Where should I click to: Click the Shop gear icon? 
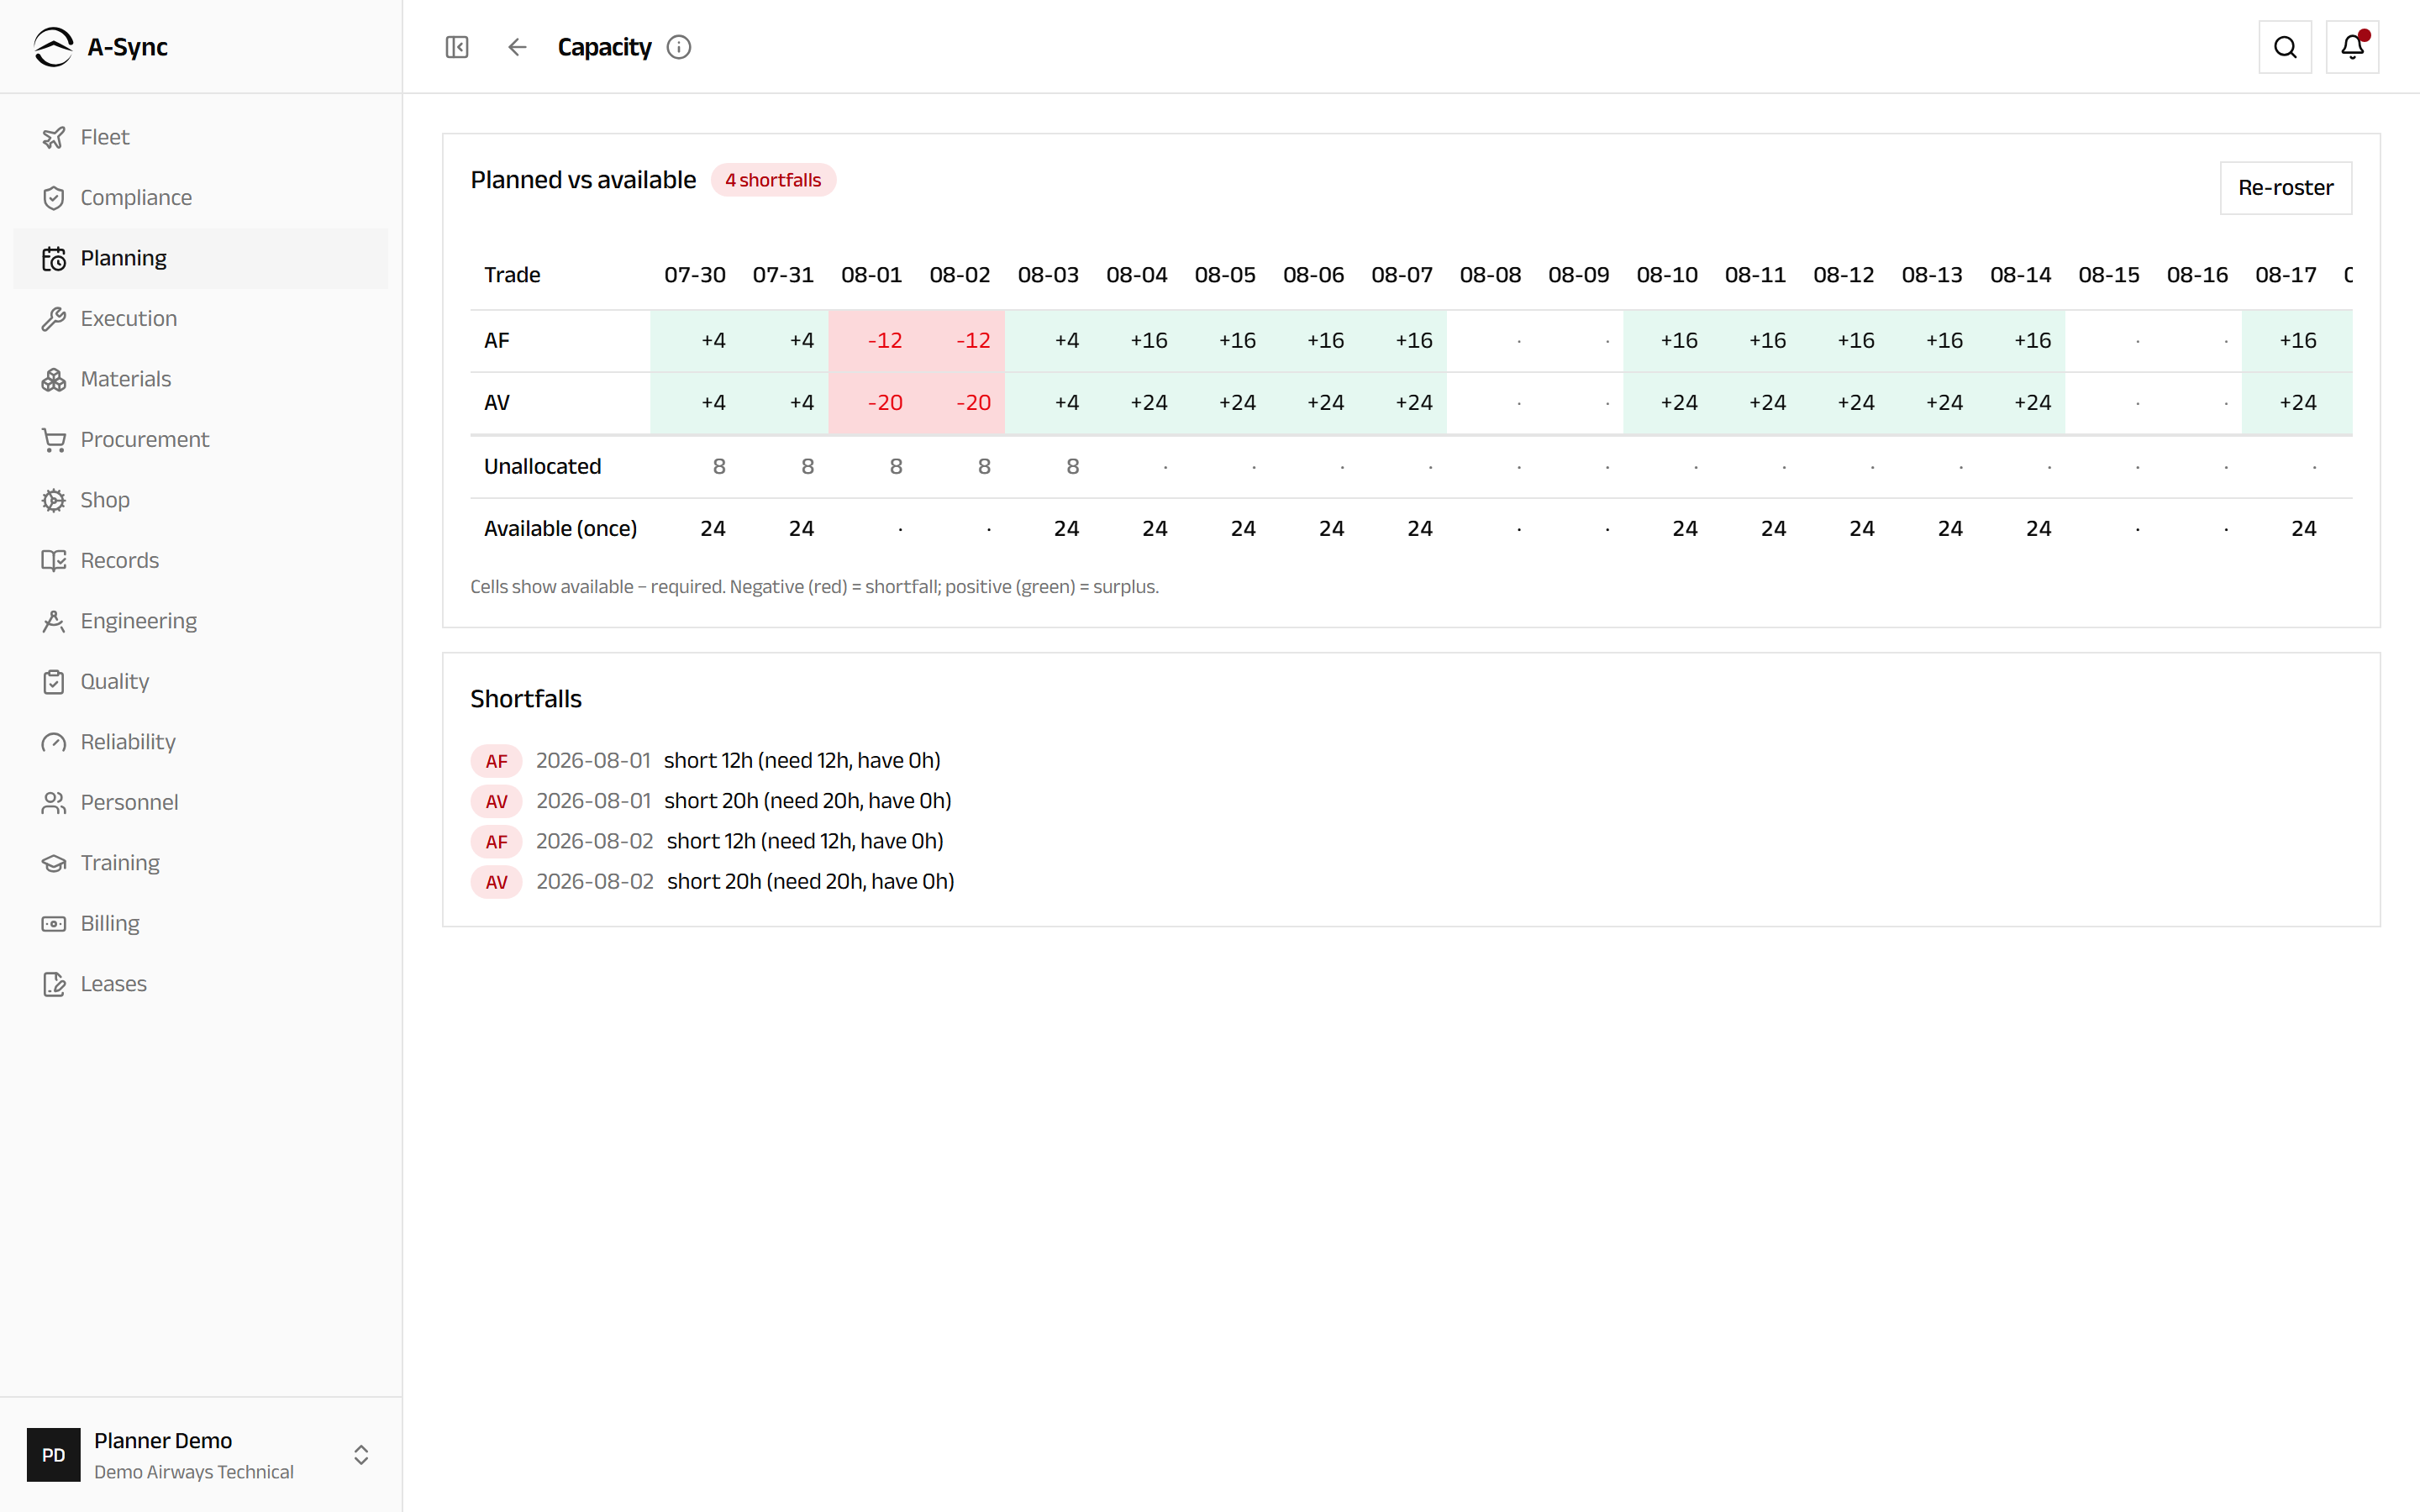pyautogui.click(x=54, y=500)
